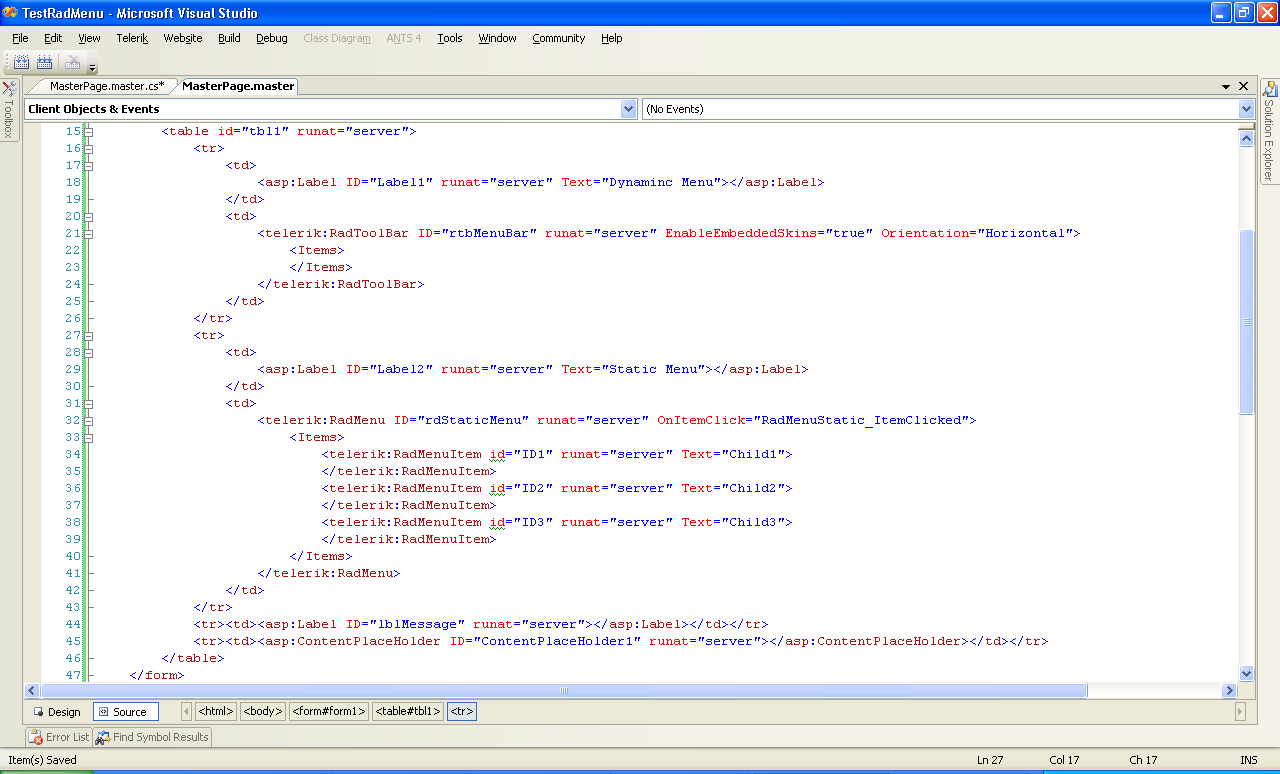Viewport: 1280px width, 774px height.
Task: Click "Ln 27" in the status bar
Action: 990,760
